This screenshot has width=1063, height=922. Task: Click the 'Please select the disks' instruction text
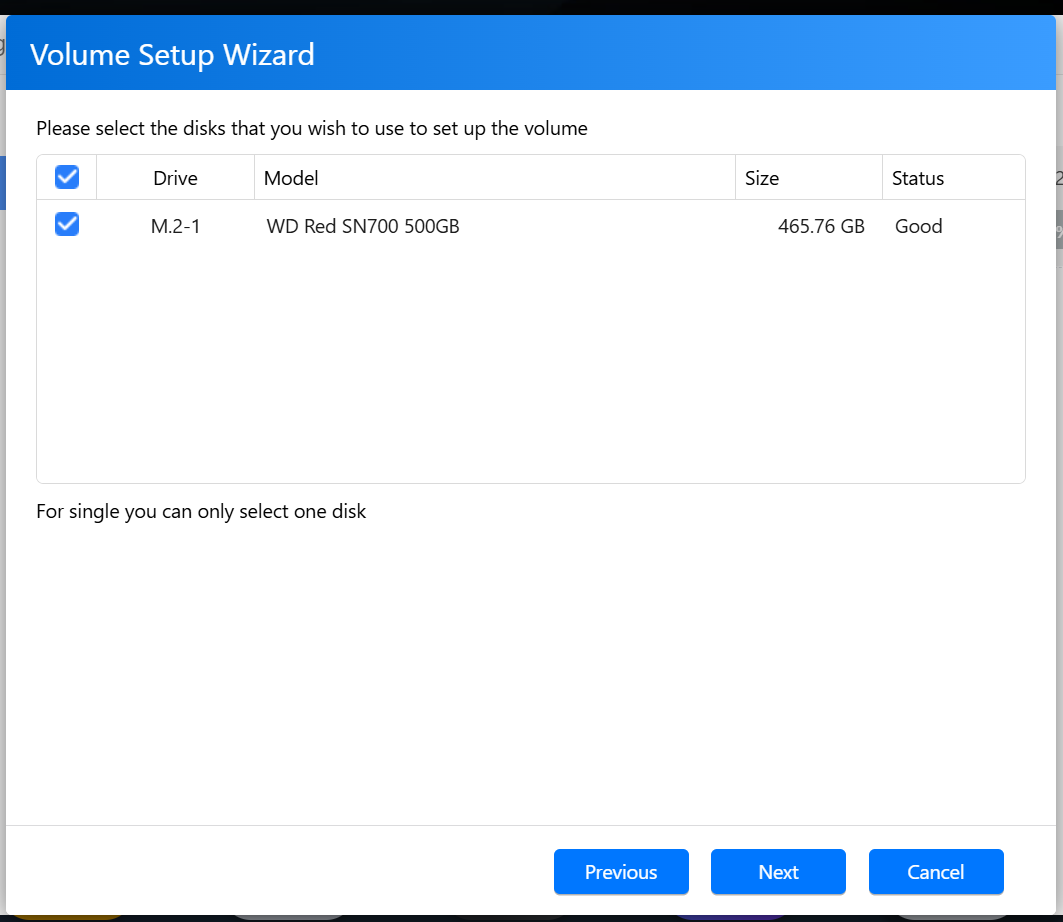pos(312,128)
